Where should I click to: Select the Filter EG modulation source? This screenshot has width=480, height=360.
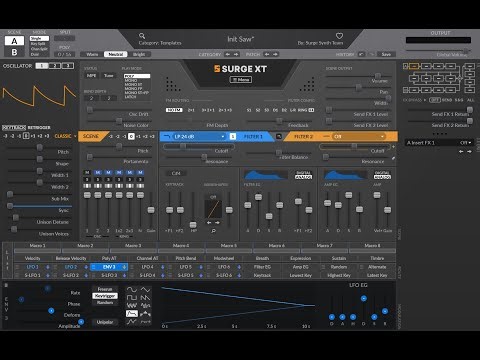262,267
